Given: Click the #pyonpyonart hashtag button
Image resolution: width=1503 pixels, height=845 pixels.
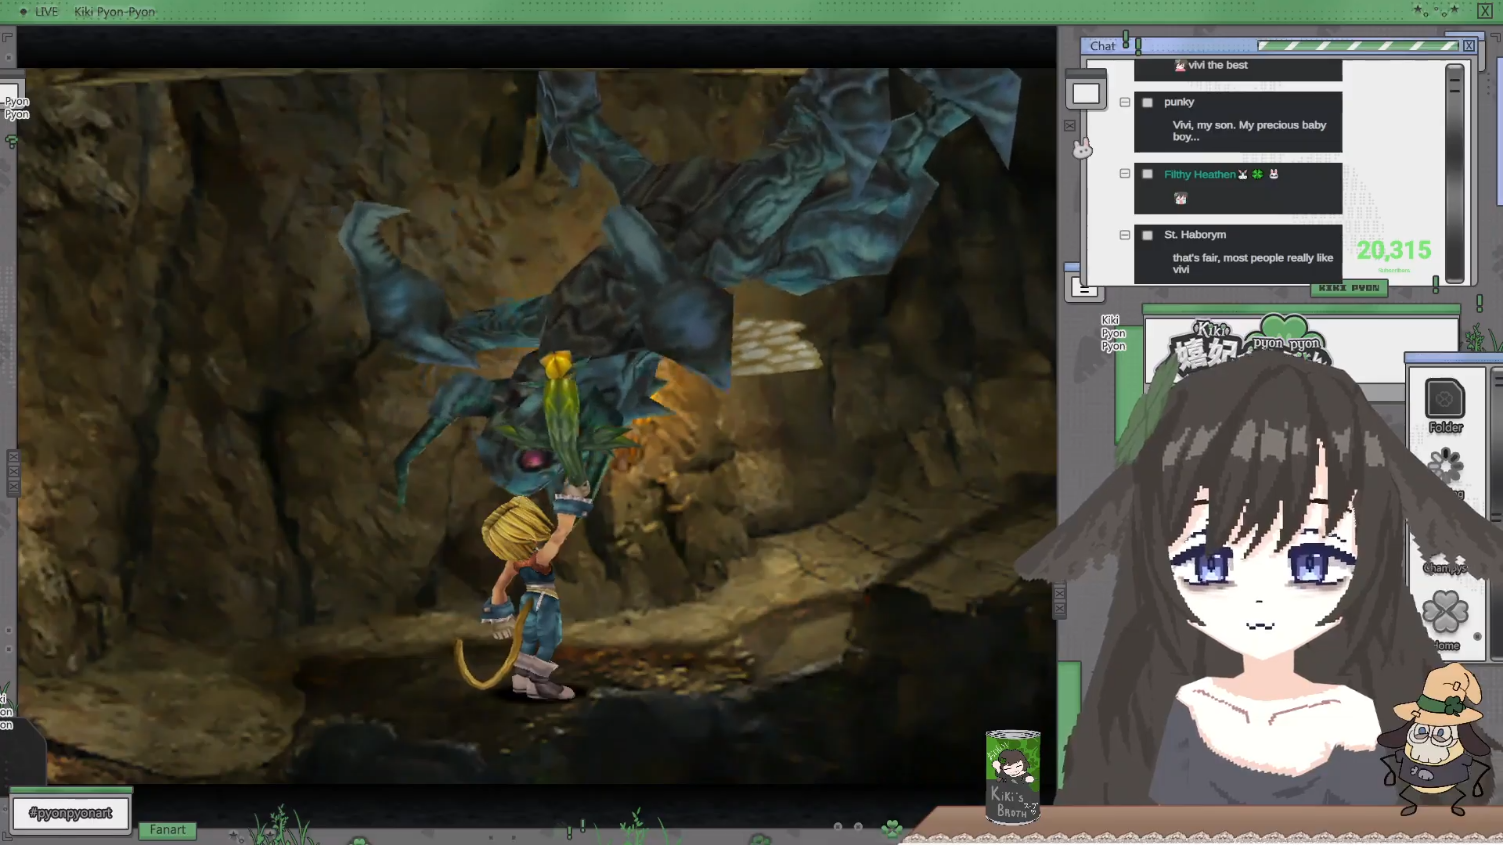Looking at the screenshot, I should click(71, 813).
